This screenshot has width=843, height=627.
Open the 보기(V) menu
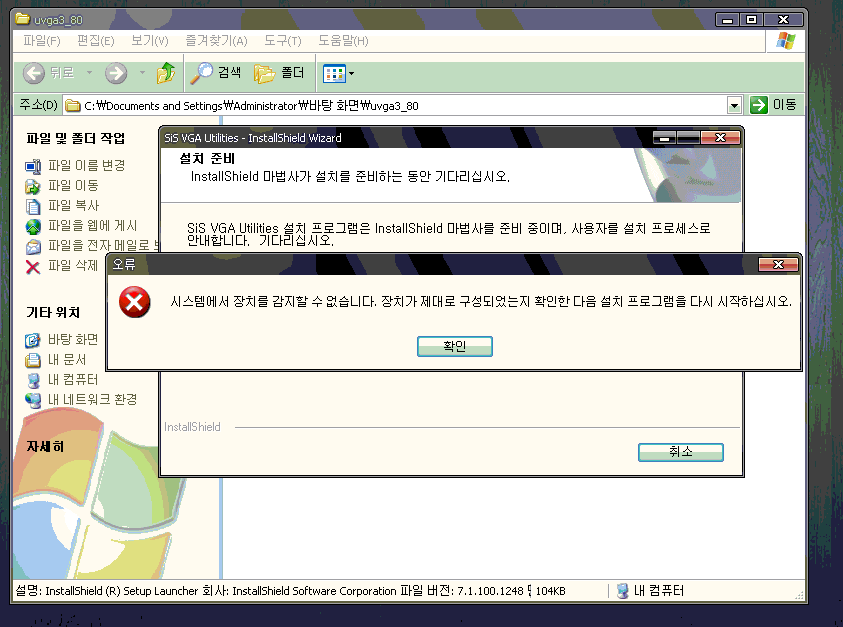tap(150, 41)
